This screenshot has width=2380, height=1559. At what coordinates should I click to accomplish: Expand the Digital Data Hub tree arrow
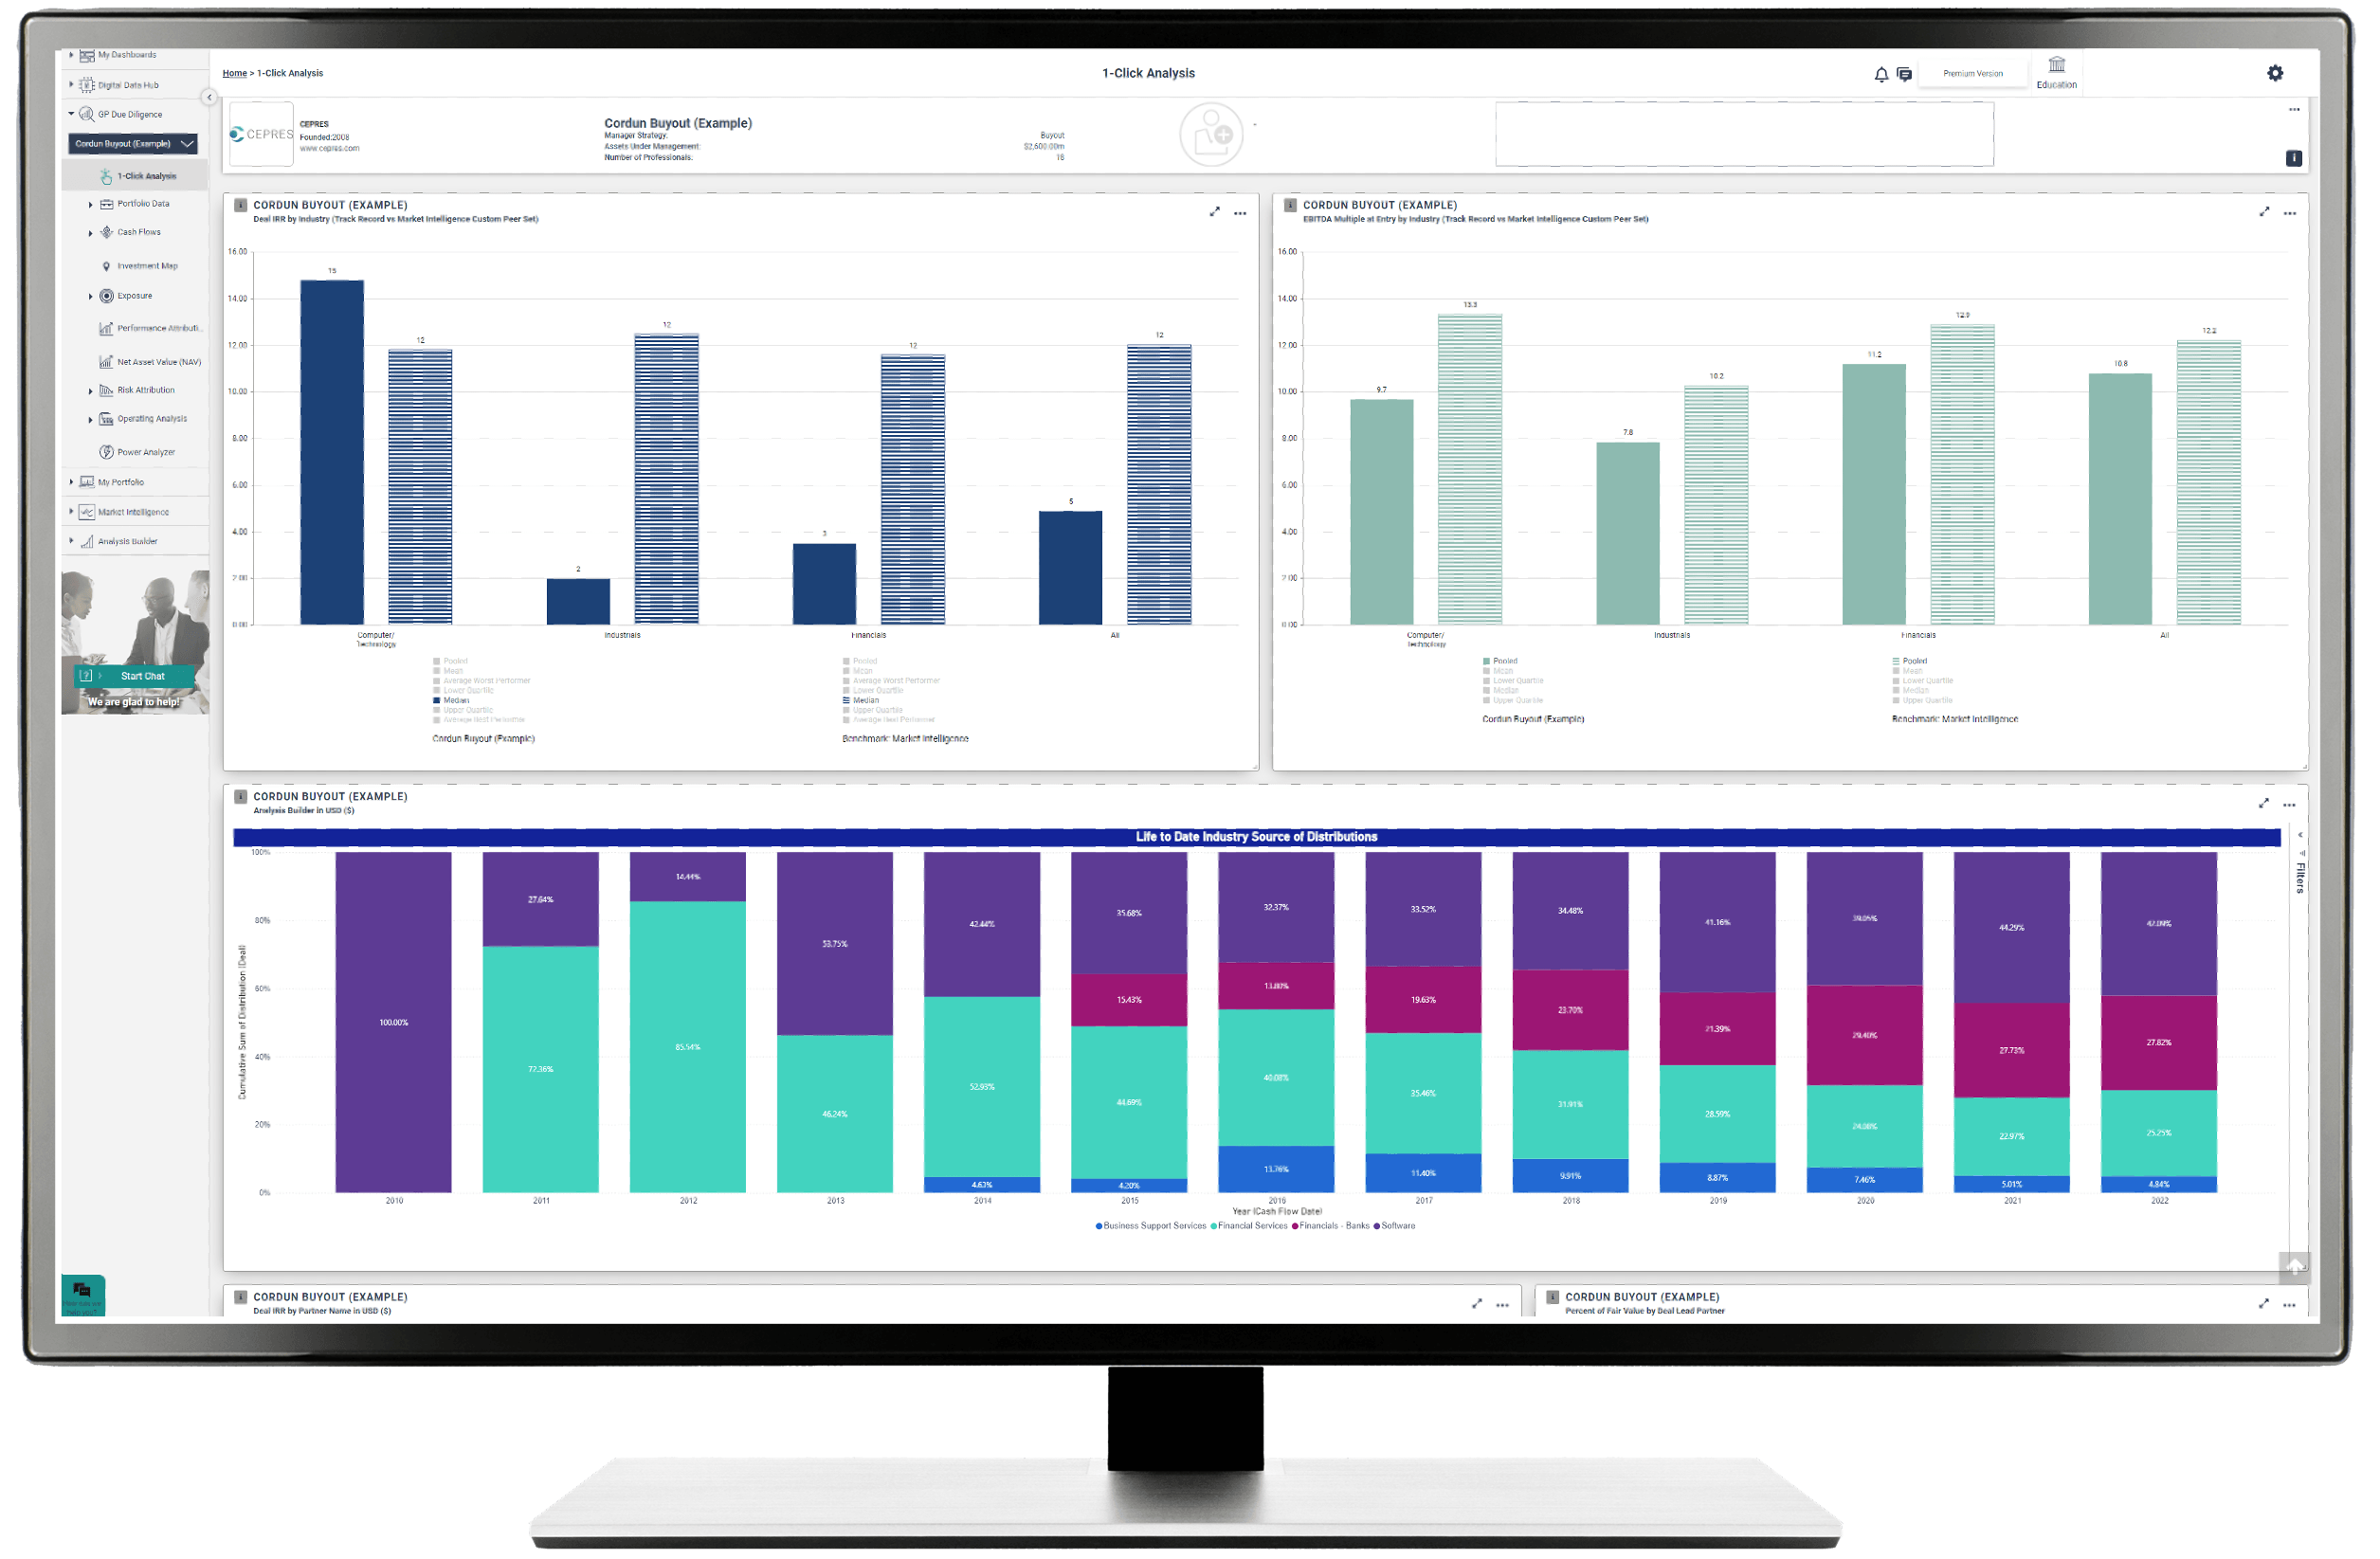71,85
